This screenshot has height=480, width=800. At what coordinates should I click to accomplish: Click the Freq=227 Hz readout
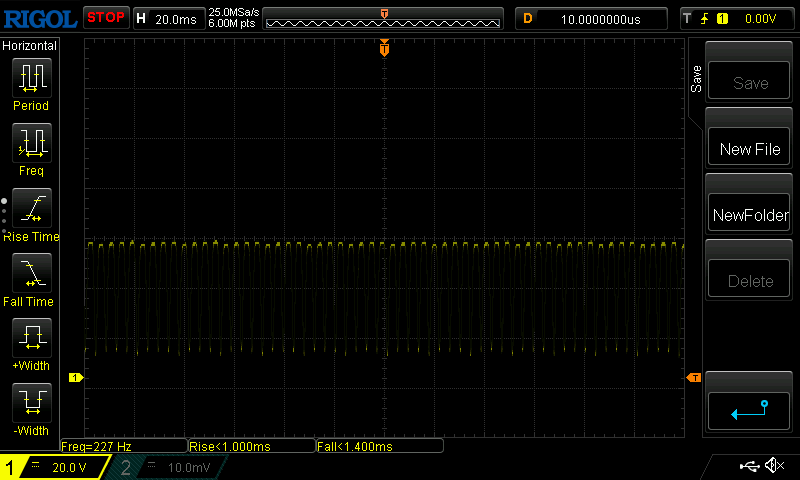[123, 446]
